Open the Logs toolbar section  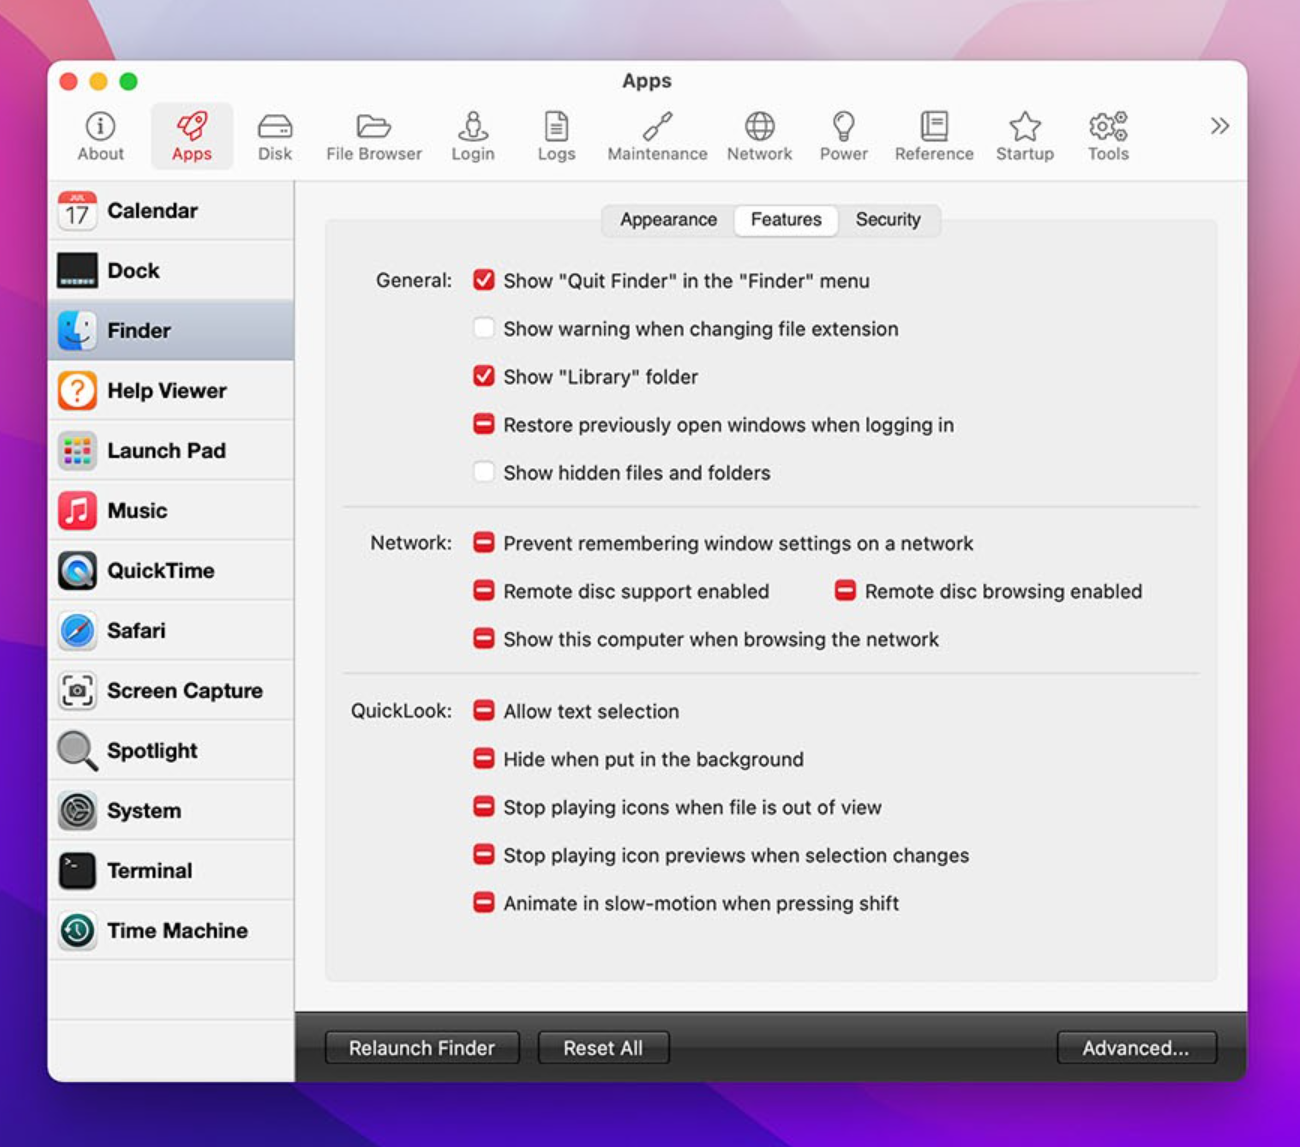[556, 136]
